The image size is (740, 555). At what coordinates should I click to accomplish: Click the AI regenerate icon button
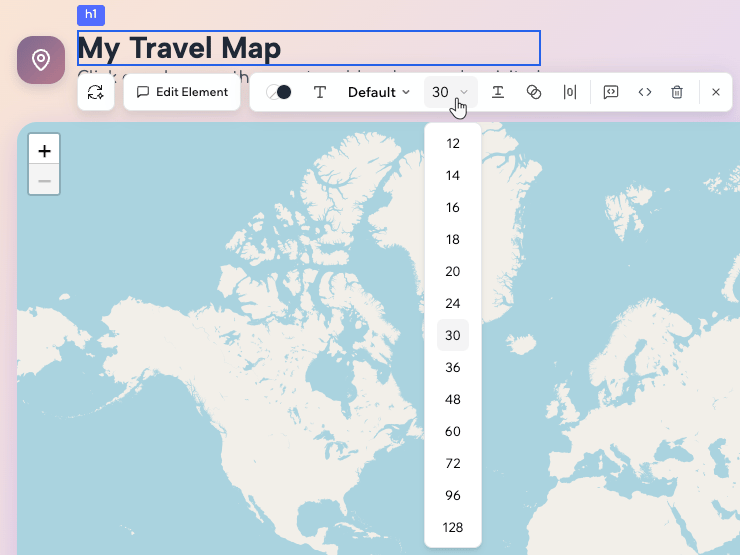[96, 92]
